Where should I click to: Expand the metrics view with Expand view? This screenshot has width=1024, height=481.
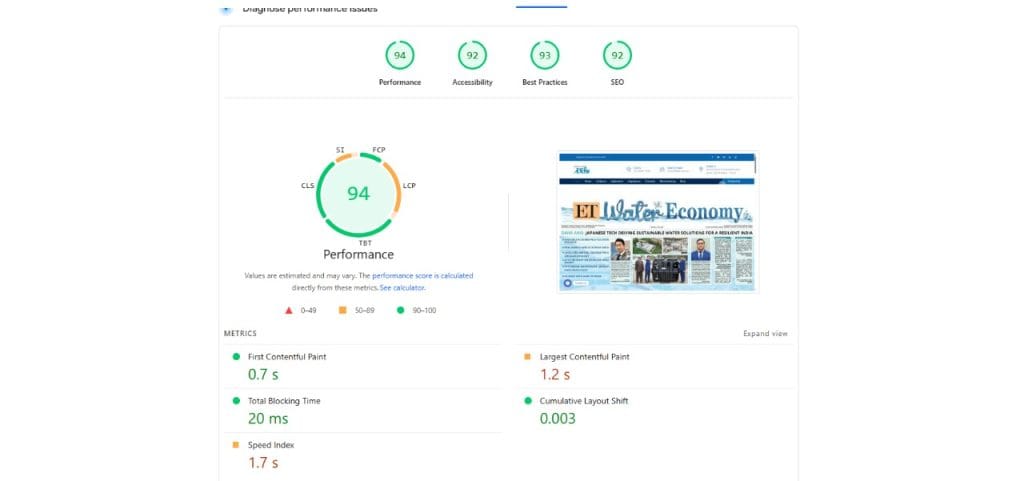tap(765, 333)
